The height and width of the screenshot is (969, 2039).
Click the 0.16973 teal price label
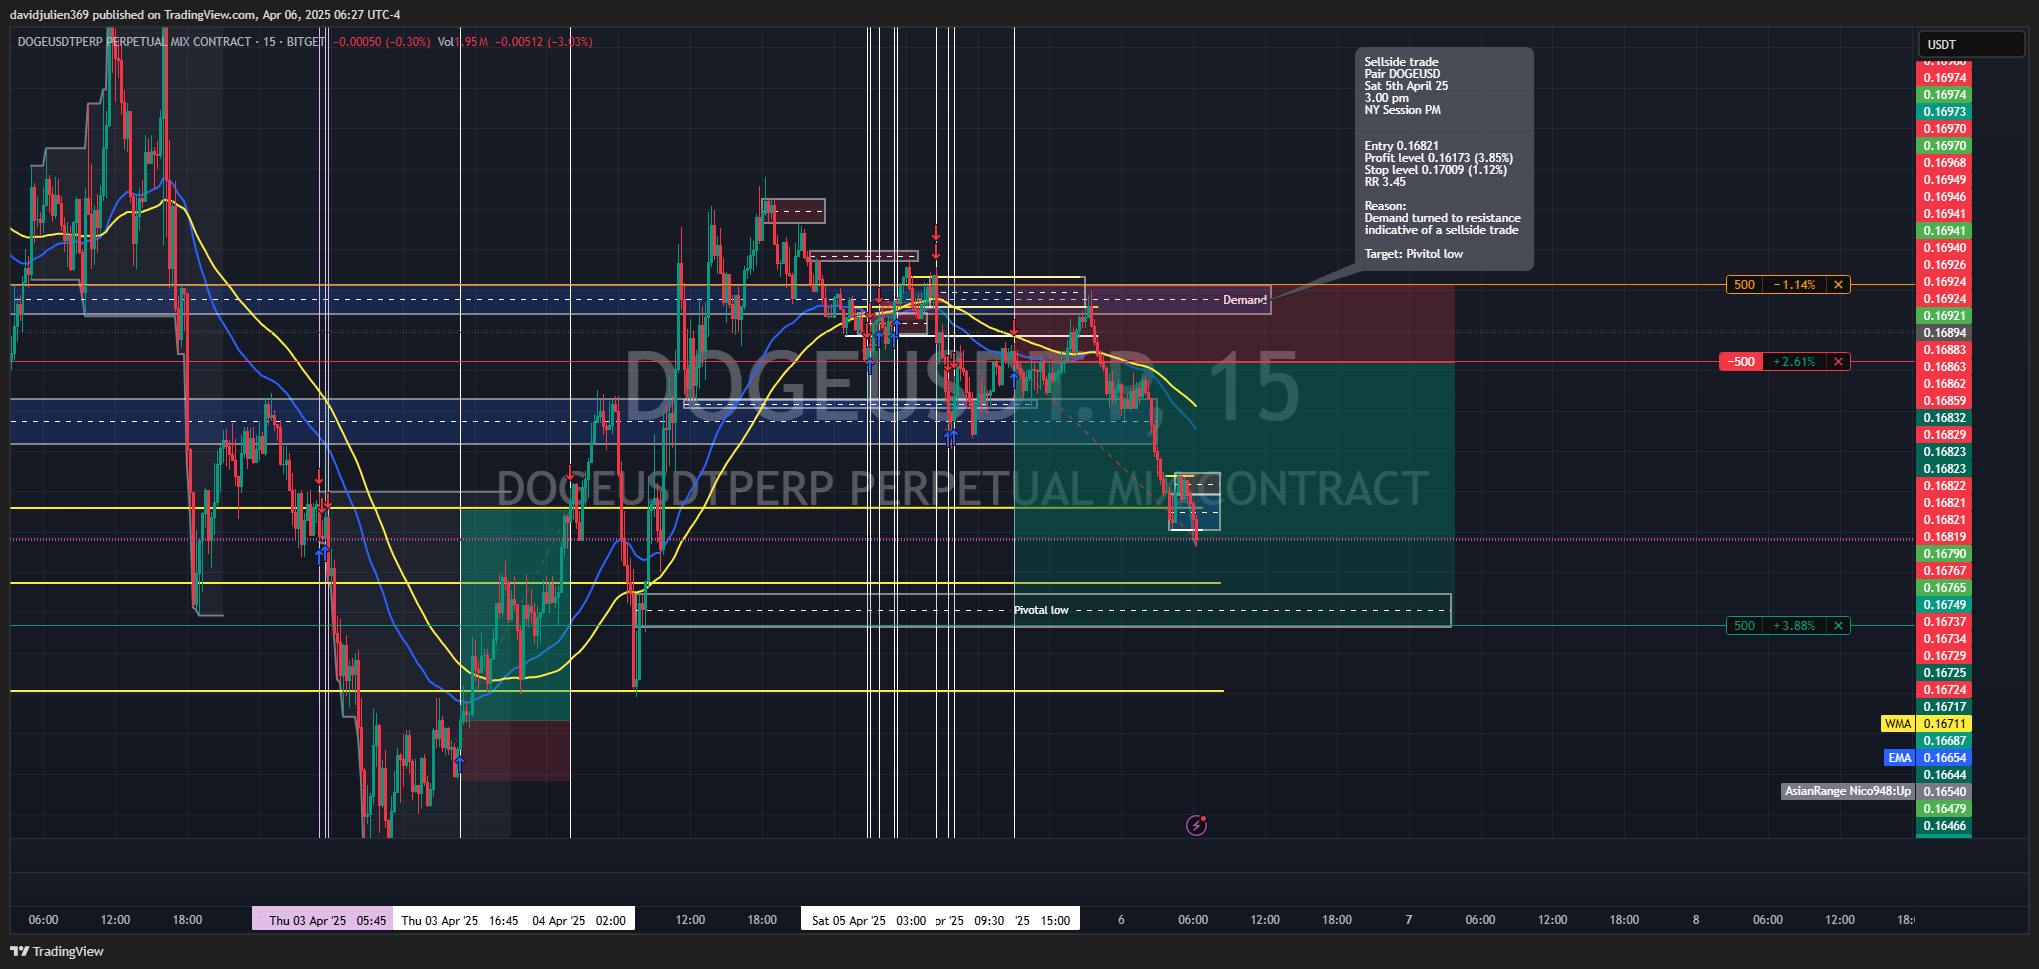tap(1944, 112)
